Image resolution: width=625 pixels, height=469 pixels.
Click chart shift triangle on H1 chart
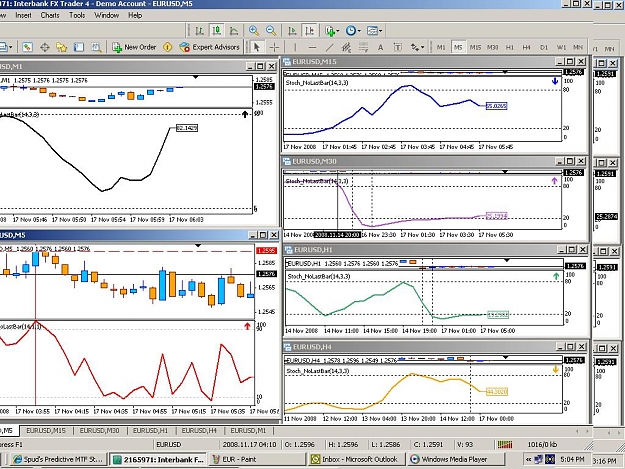coord(507,260)
